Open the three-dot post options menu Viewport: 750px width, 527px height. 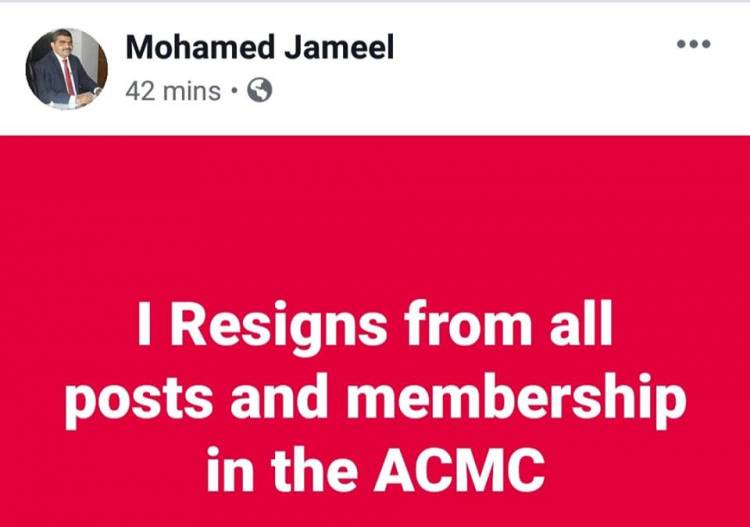[x=693, y=44]
